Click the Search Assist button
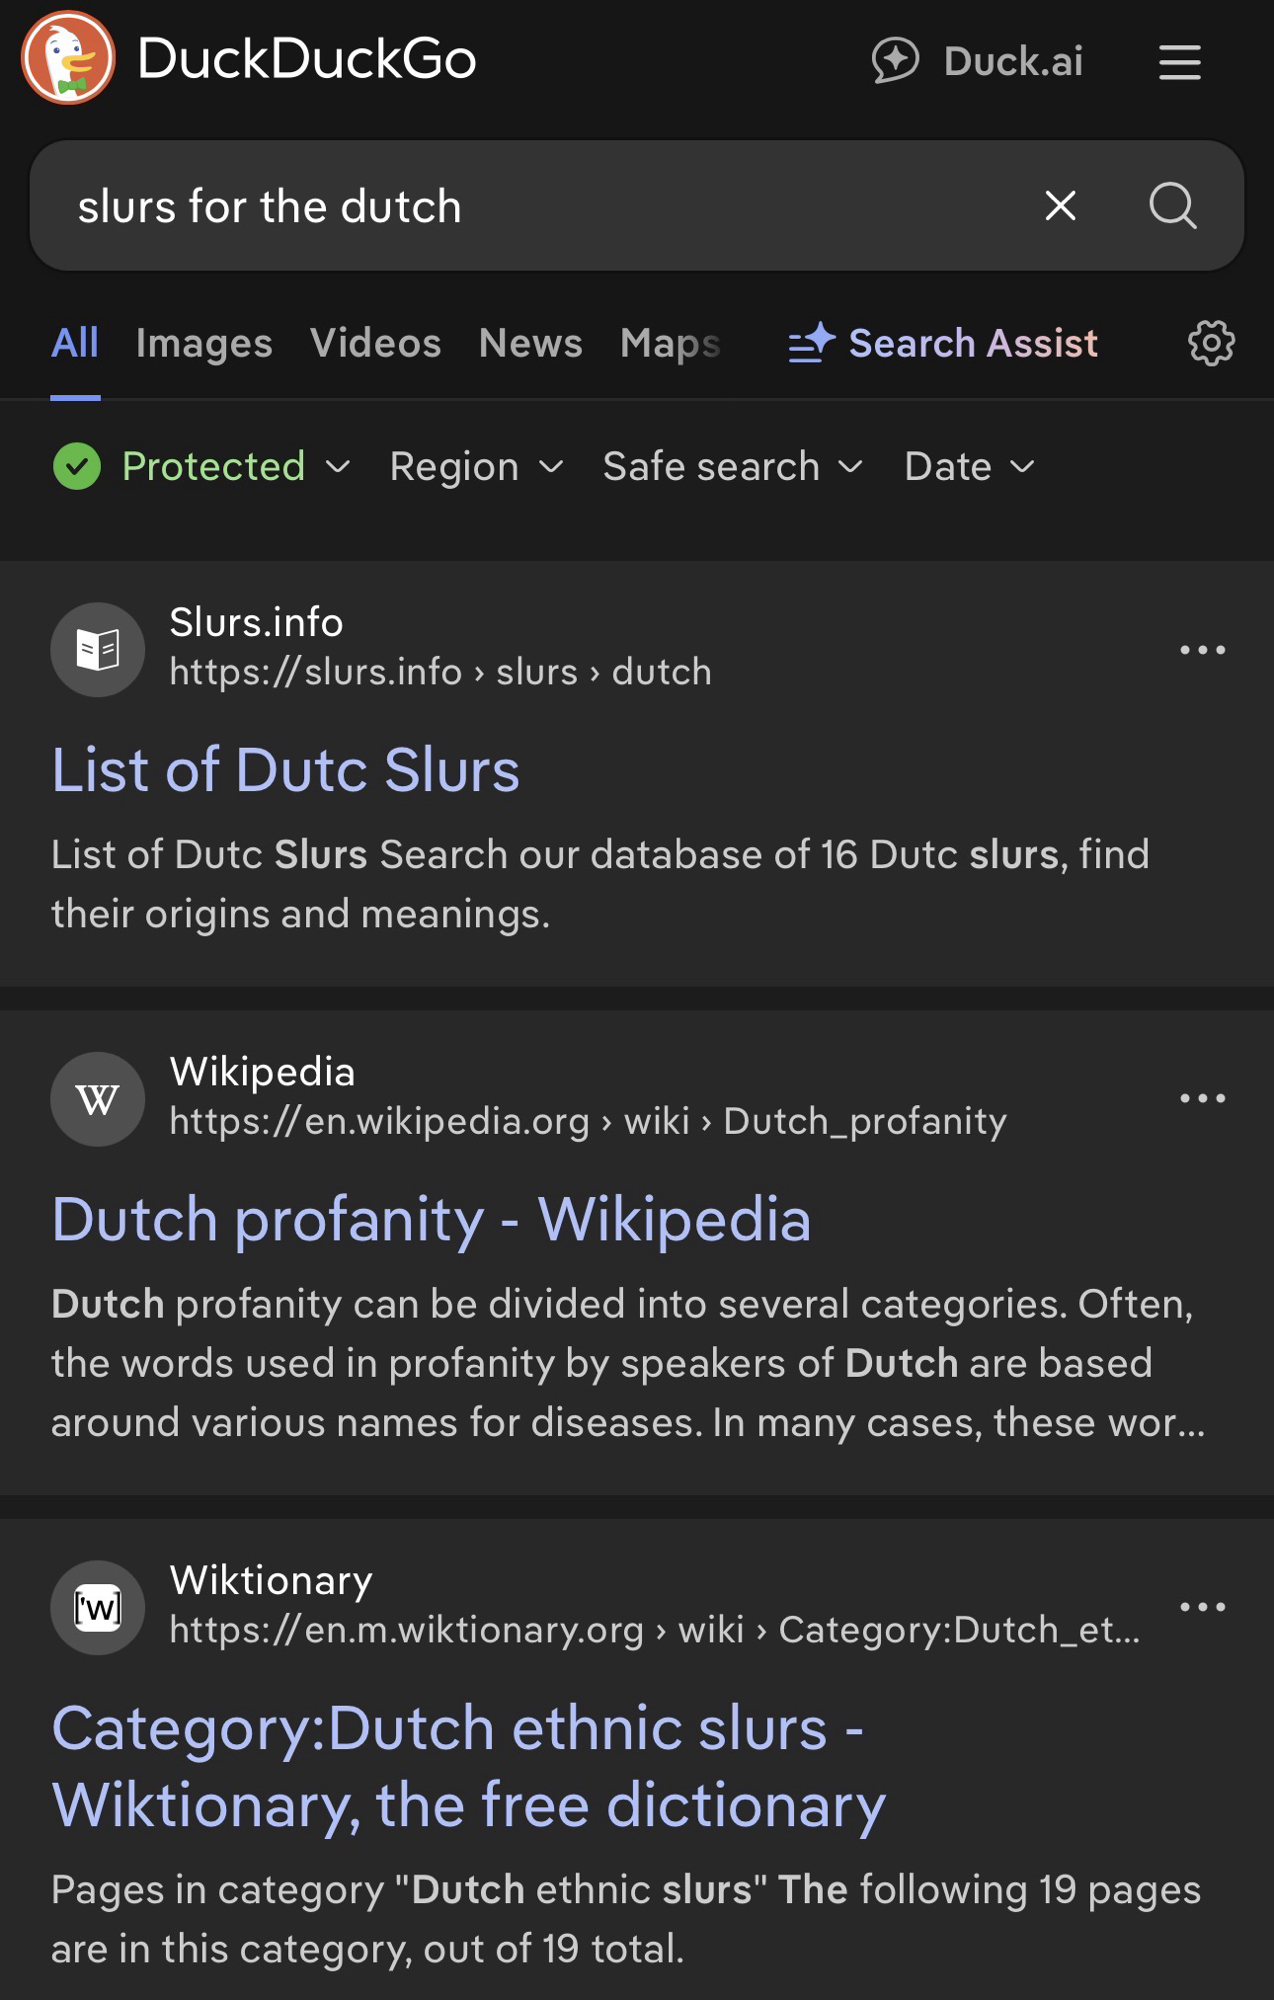Screen dimensions: 1274x2000 [x=943, y=344]
